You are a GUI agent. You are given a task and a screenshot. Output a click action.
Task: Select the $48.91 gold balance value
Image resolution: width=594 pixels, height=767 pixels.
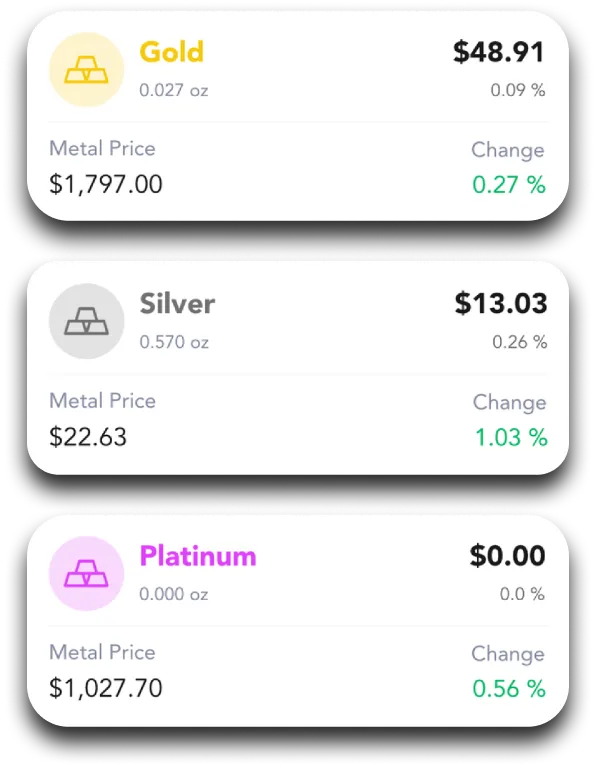(499, 52)
